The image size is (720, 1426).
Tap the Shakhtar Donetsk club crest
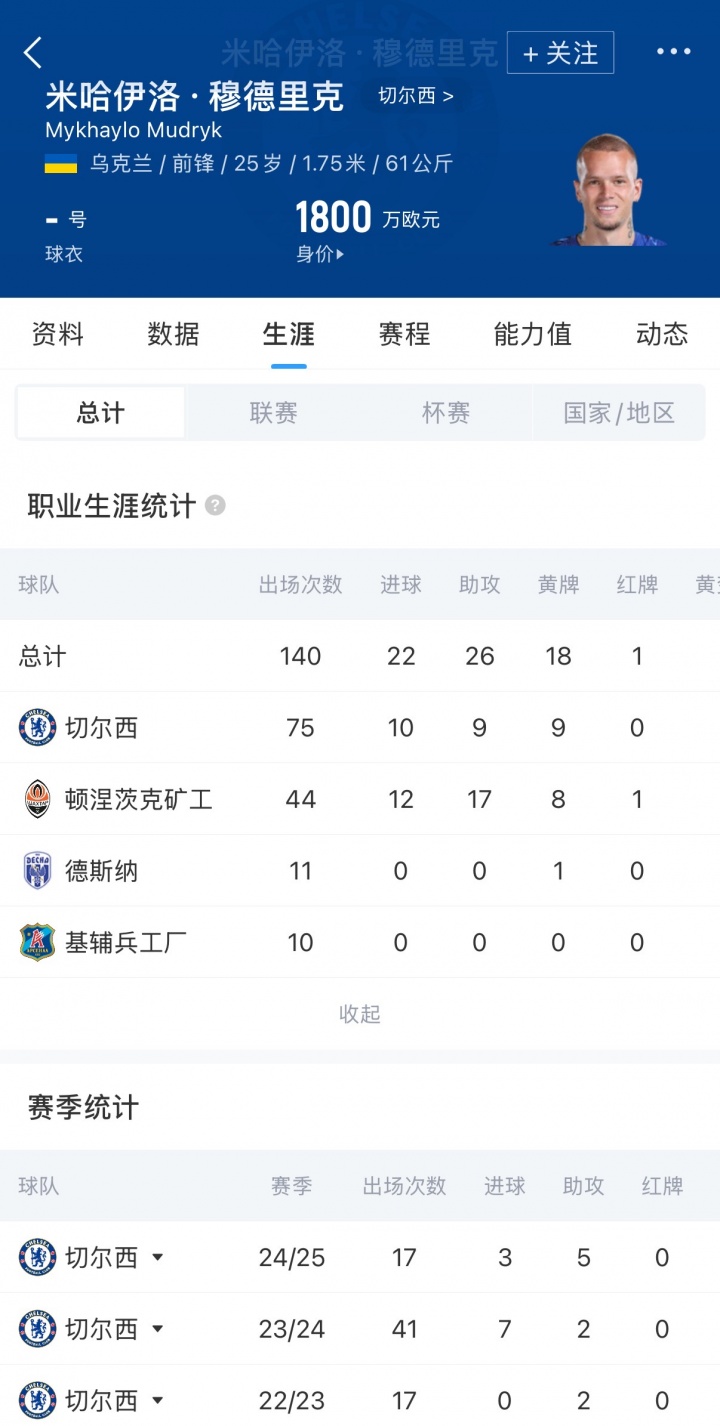(37, 799)
